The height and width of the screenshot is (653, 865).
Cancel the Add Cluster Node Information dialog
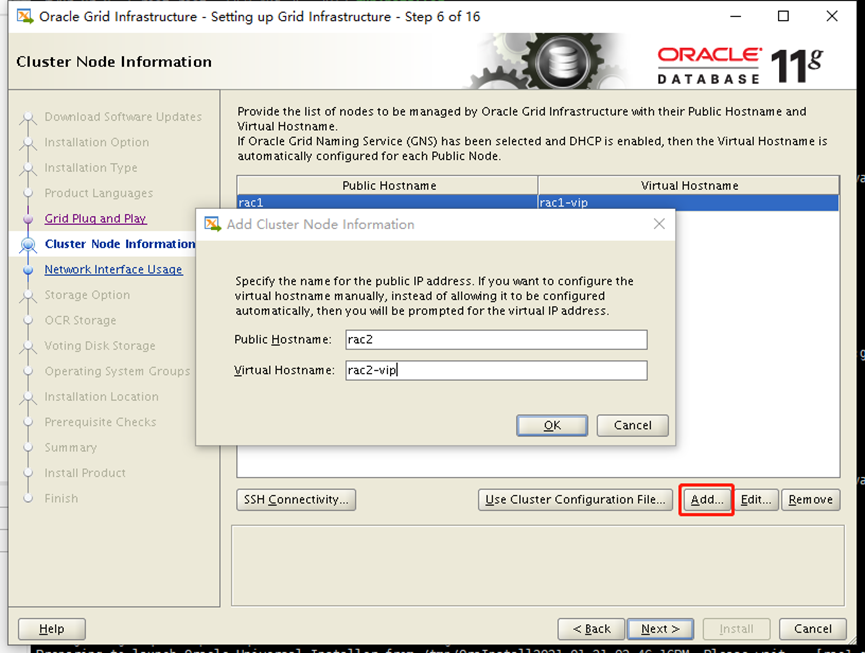[632, 425]
